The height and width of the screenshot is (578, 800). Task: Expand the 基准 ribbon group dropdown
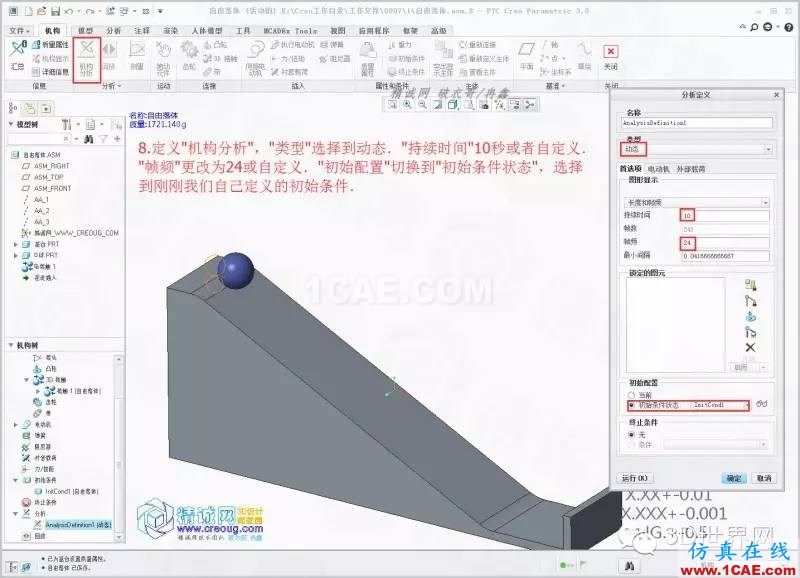pyautogui.click(x=556, y=86)
